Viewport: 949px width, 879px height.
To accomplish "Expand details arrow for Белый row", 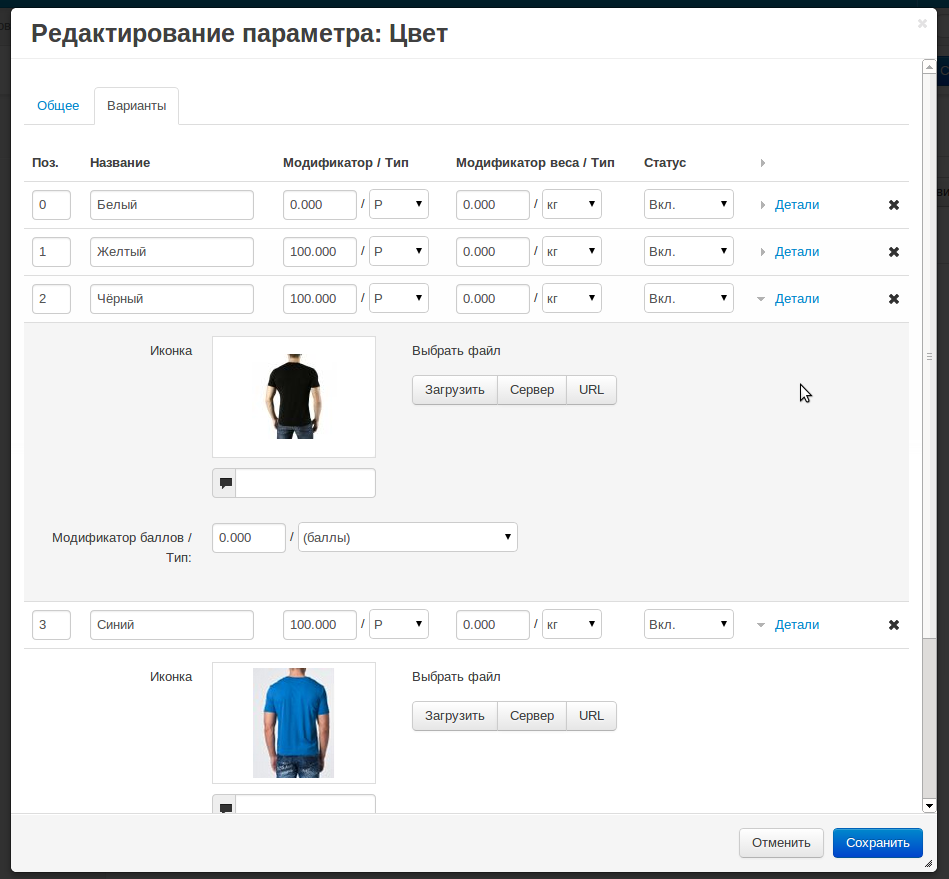I will pos(763,205).
